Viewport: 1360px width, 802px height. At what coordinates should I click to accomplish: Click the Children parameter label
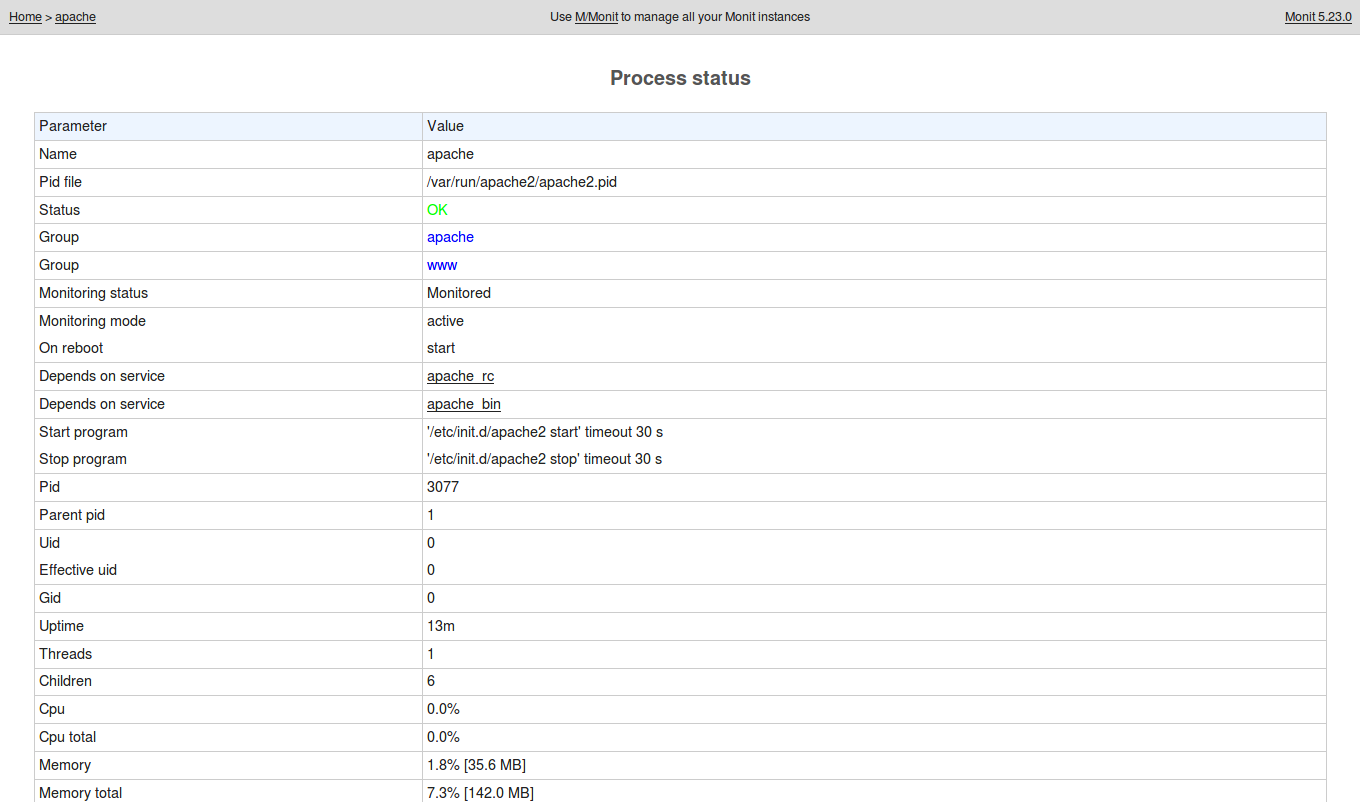(x=65, y=681)
